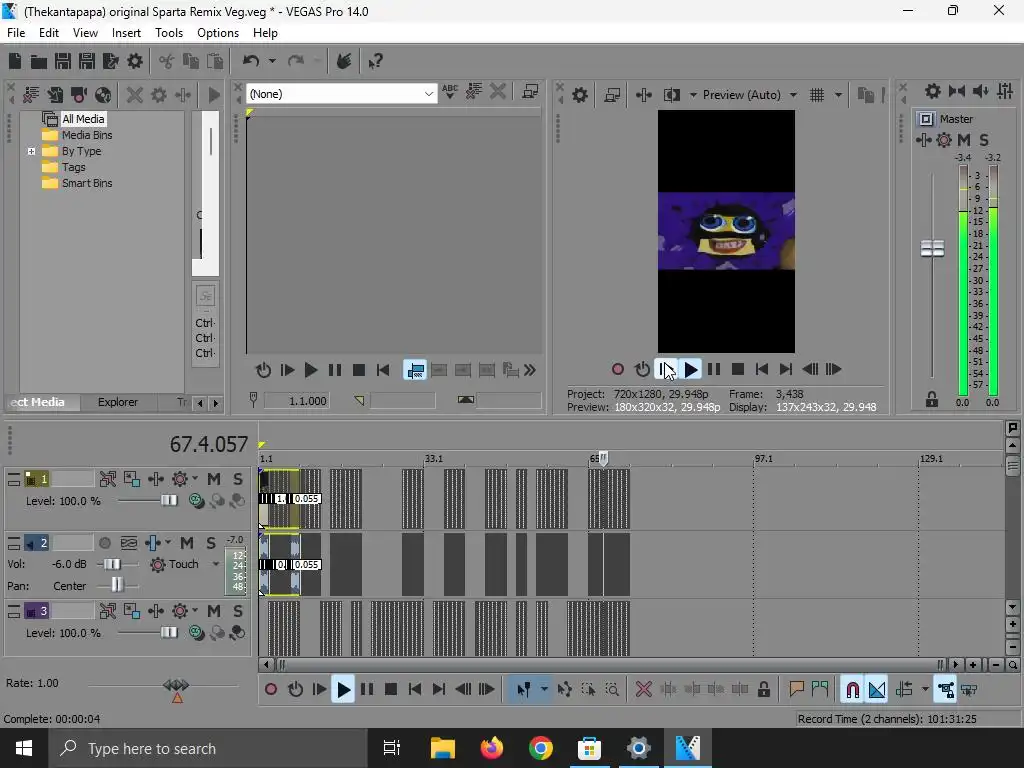Image resolution: width=1024 pixels, height=768 pixels.
Task: Open the Preview (Auto) quality dropdown
Action: coord(749,95)
